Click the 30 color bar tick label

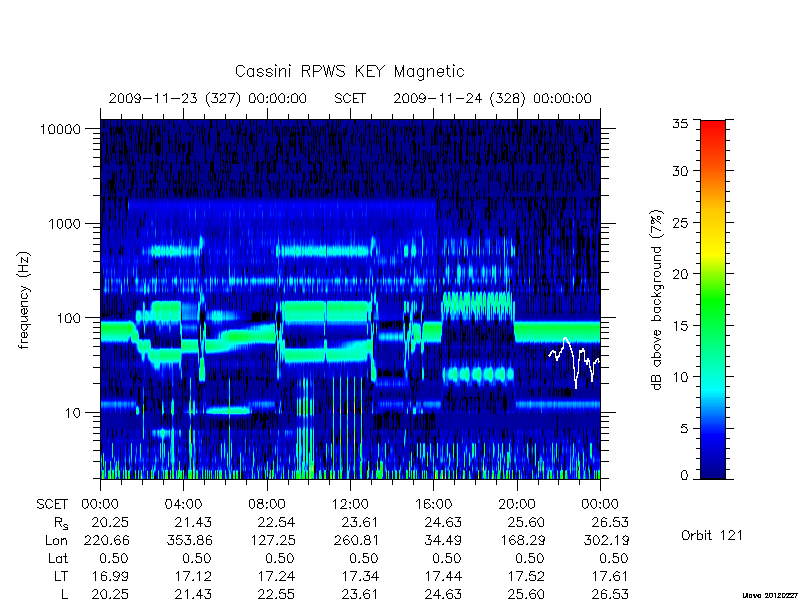tap(680, 170)
